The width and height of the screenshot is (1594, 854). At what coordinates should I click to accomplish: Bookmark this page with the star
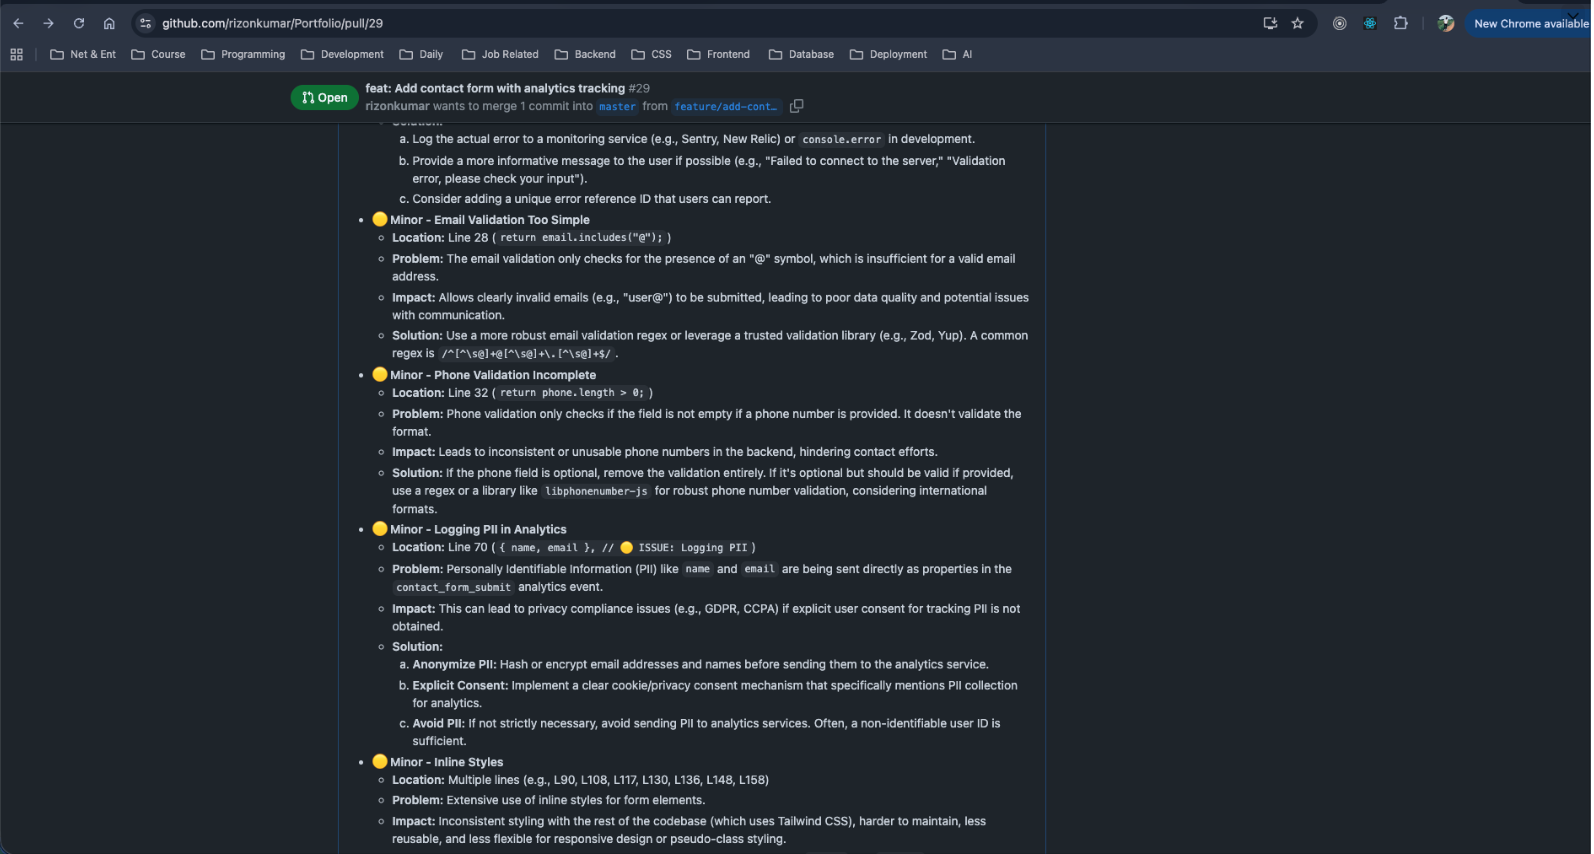(1298, 23)
